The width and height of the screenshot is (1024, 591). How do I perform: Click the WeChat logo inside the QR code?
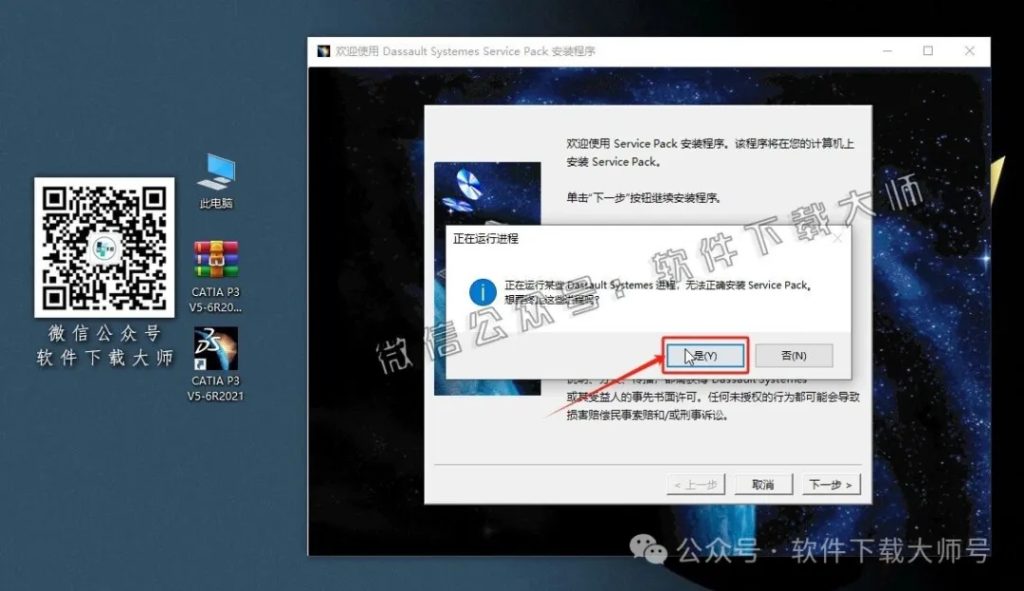(103, 247)
